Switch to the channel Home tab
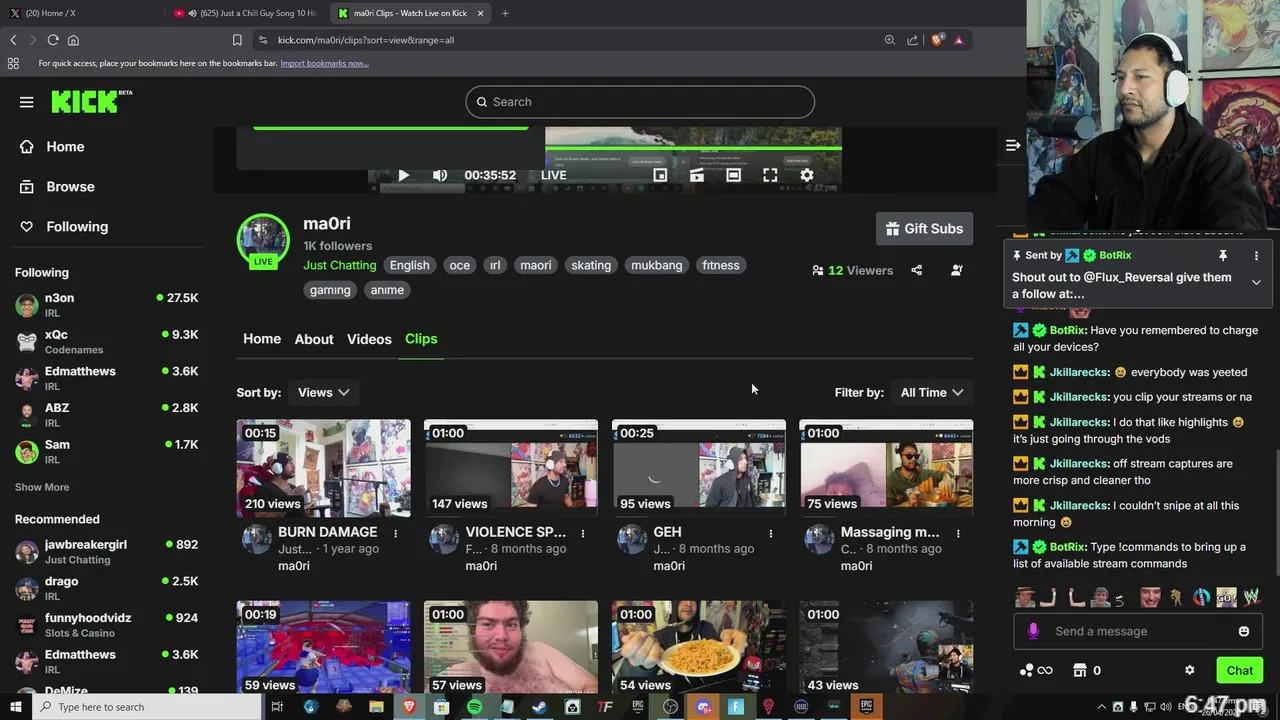Viewport: 1280px width, 720px height. click(262, 339)
